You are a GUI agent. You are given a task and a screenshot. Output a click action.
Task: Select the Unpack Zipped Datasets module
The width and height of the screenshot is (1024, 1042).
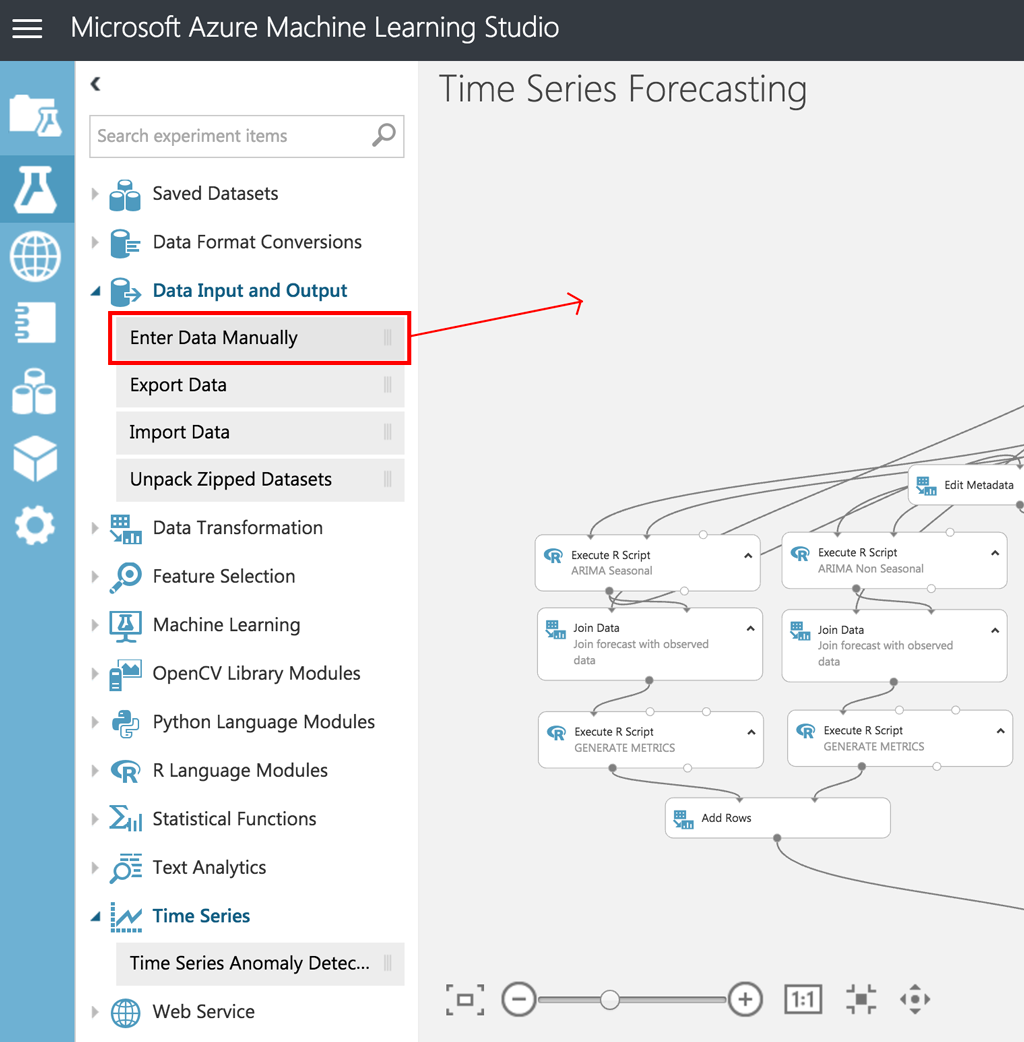click(260, 479)
